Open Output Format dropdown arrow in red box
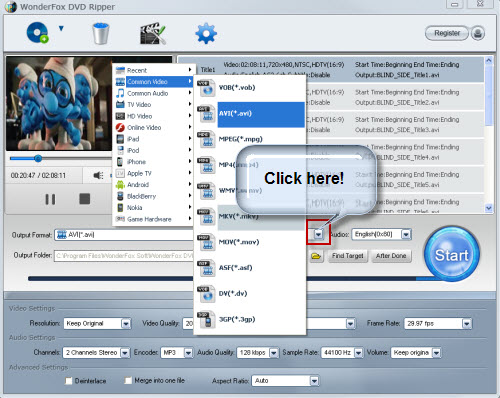This screenshot has width=500, height=398. [x=318, y=235]
